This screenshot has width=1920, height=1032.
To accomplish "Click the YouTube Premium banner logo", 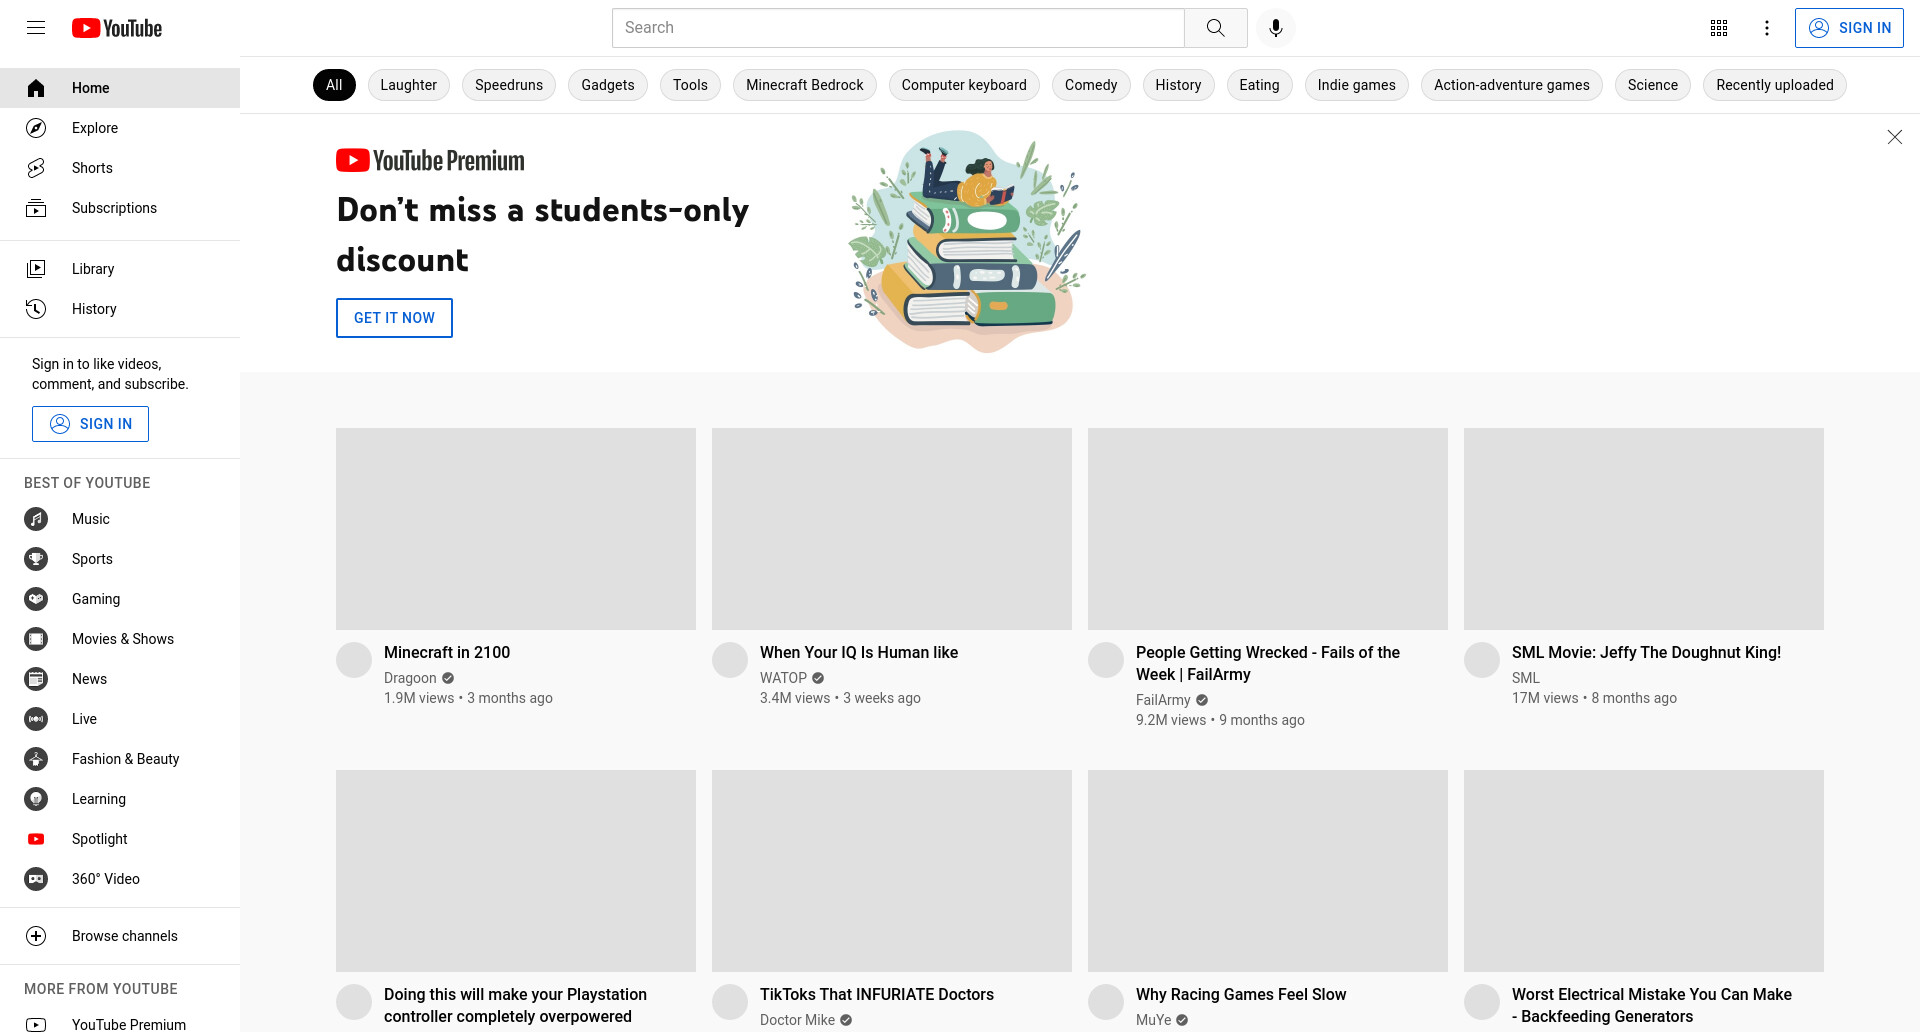I will (x=430, y=160).
